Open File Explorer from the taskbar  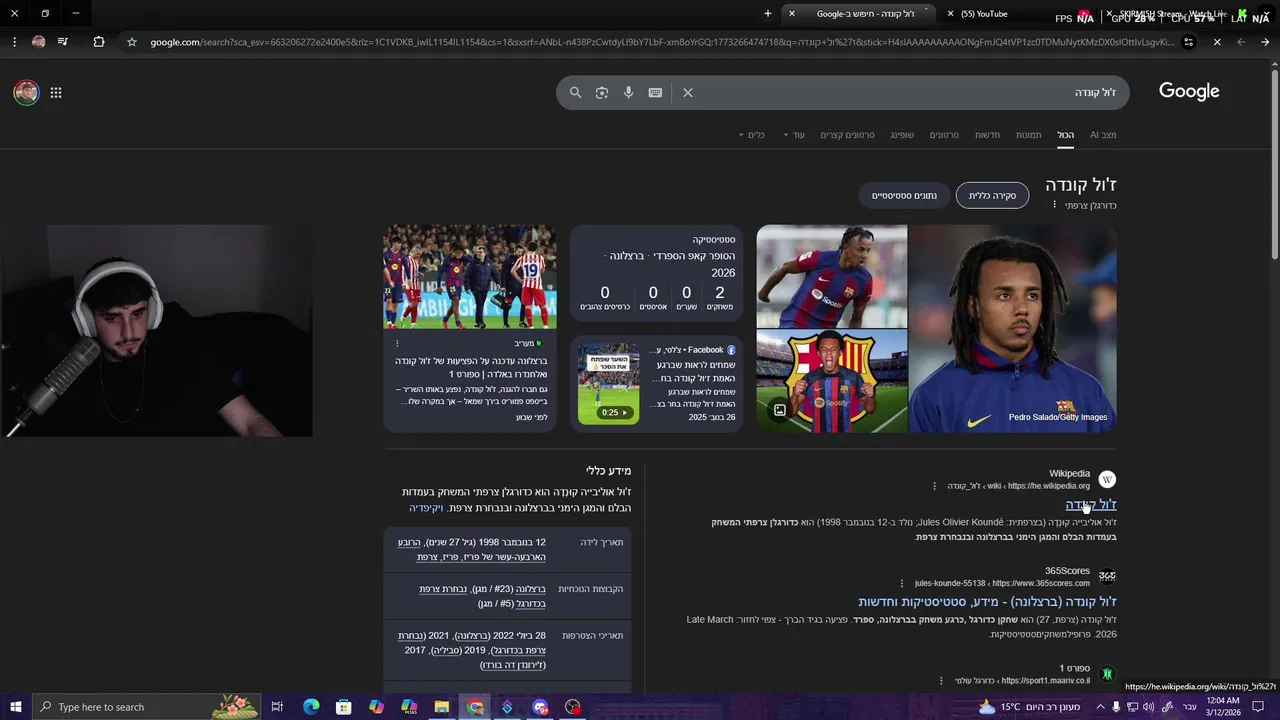(442, 707)
